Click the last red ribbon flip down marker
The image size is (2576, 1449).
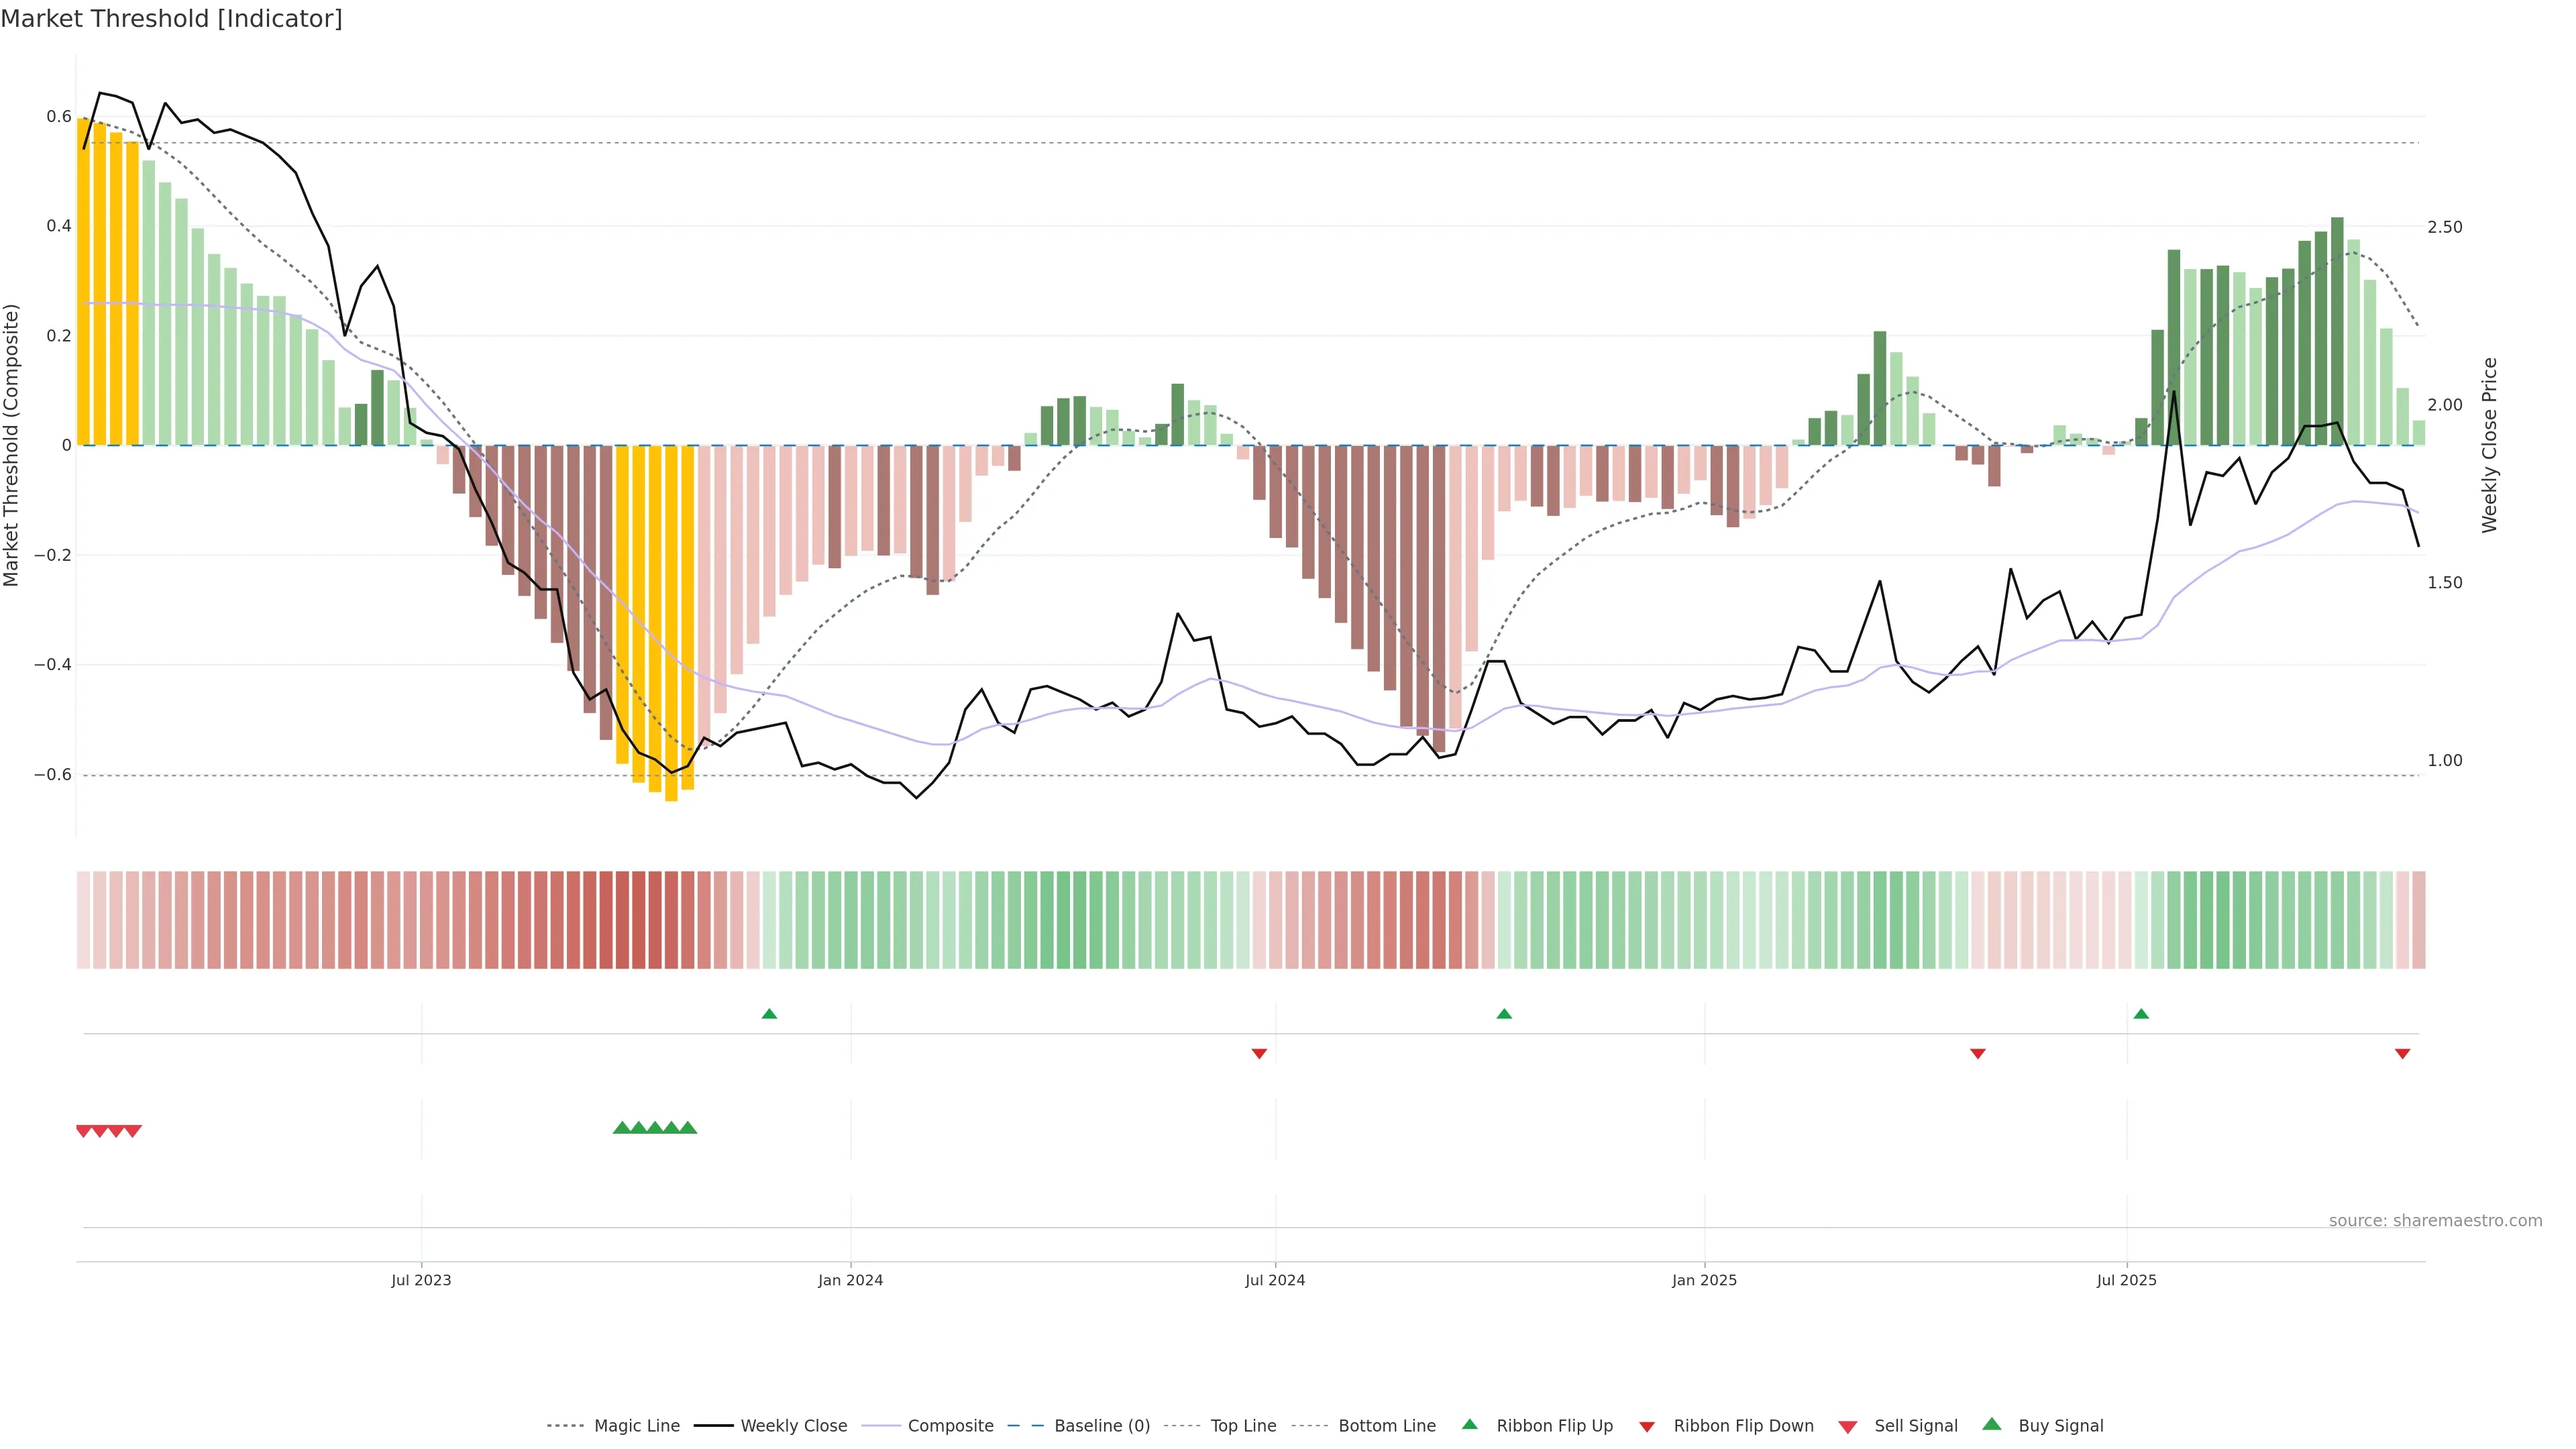click(2402, 1053)
